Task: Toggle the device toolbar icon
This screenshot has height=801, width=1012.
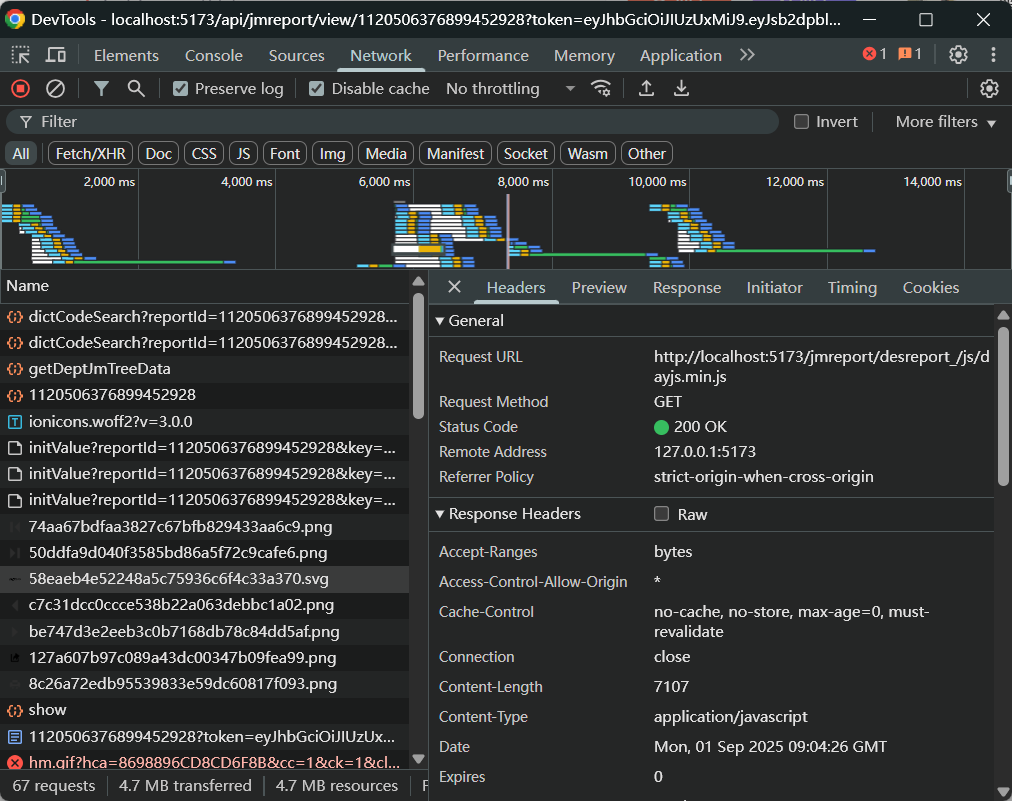Action: coord(56,56)
